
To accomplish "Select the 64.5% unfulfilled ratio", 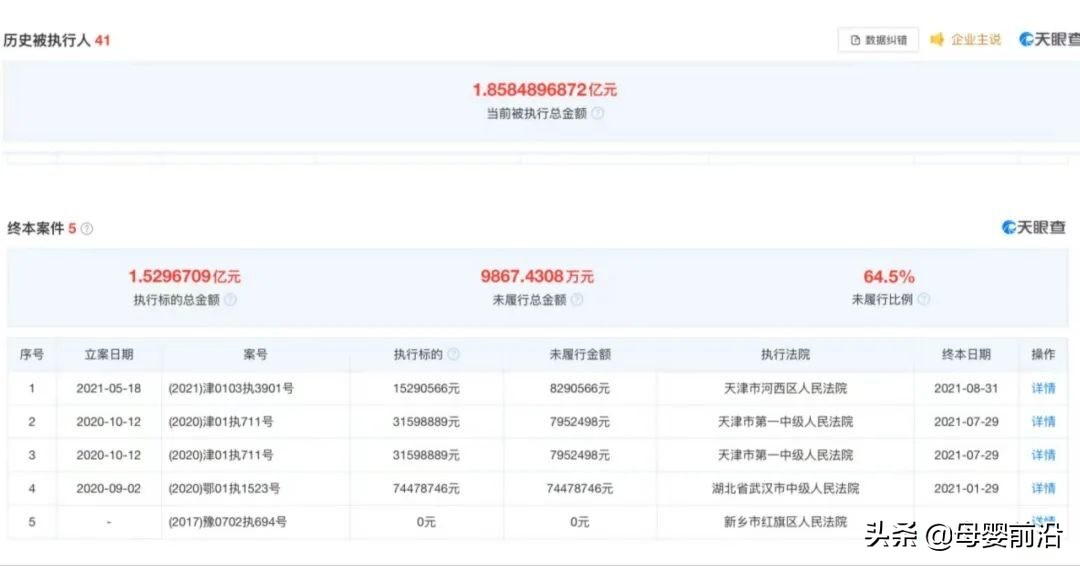I will 889,277.
